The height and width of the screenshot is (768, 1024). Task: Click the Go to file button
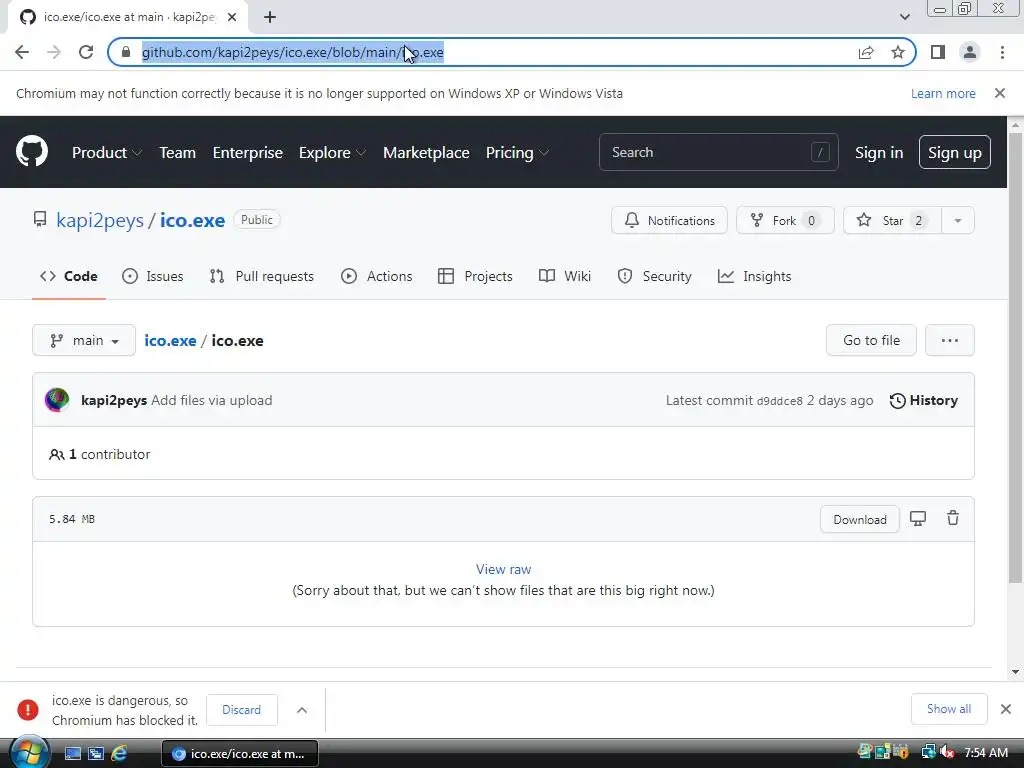pyautogui.click(x=871, y=340)
